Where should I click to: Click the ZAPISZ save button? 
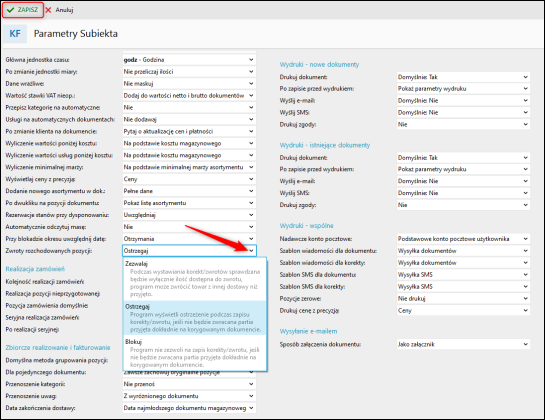(23, 10)
